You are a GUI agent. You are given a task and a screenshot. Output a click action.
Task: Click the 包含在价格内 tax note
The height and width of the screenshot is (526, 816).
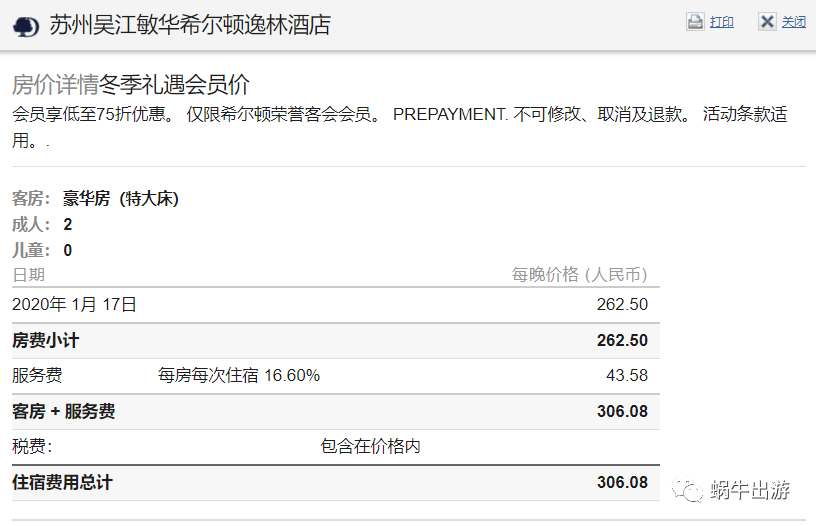(x=370, y=446)
